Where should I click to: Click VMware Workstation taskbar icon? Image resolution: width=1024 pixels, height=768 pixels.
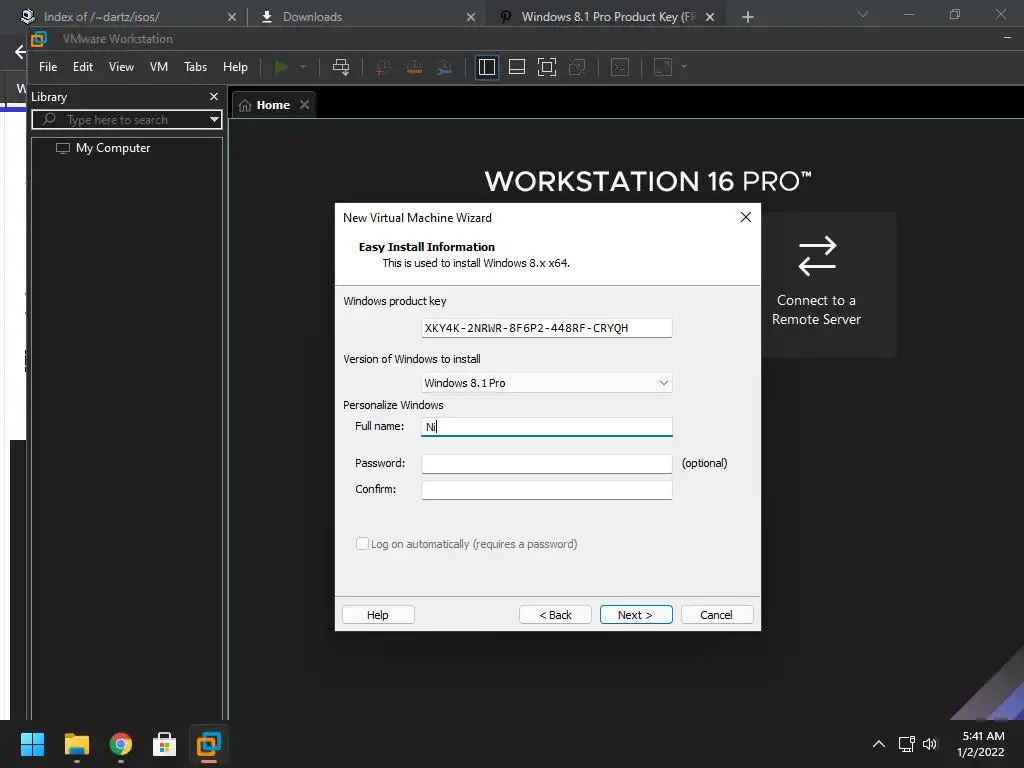pyautogui.click(x=209, y=744)
